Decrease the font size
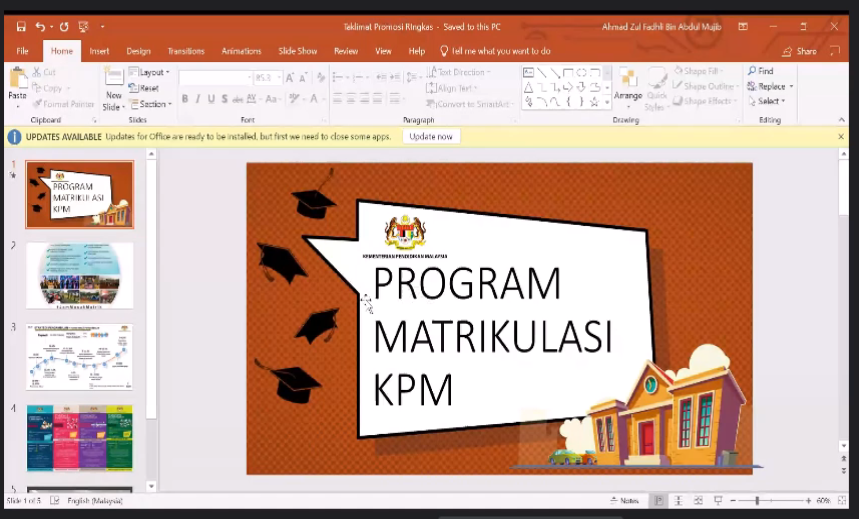Screen dimensions: 859x519 coord(303,78)
